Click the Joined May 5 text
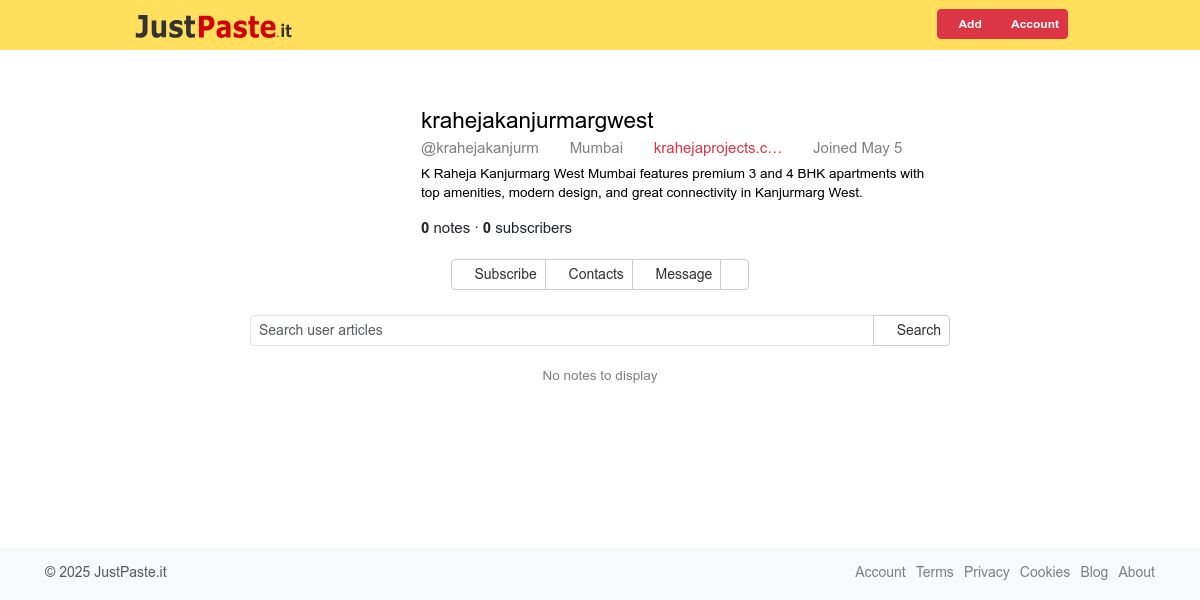This screenshot has height=600, width=1200. 857,148
